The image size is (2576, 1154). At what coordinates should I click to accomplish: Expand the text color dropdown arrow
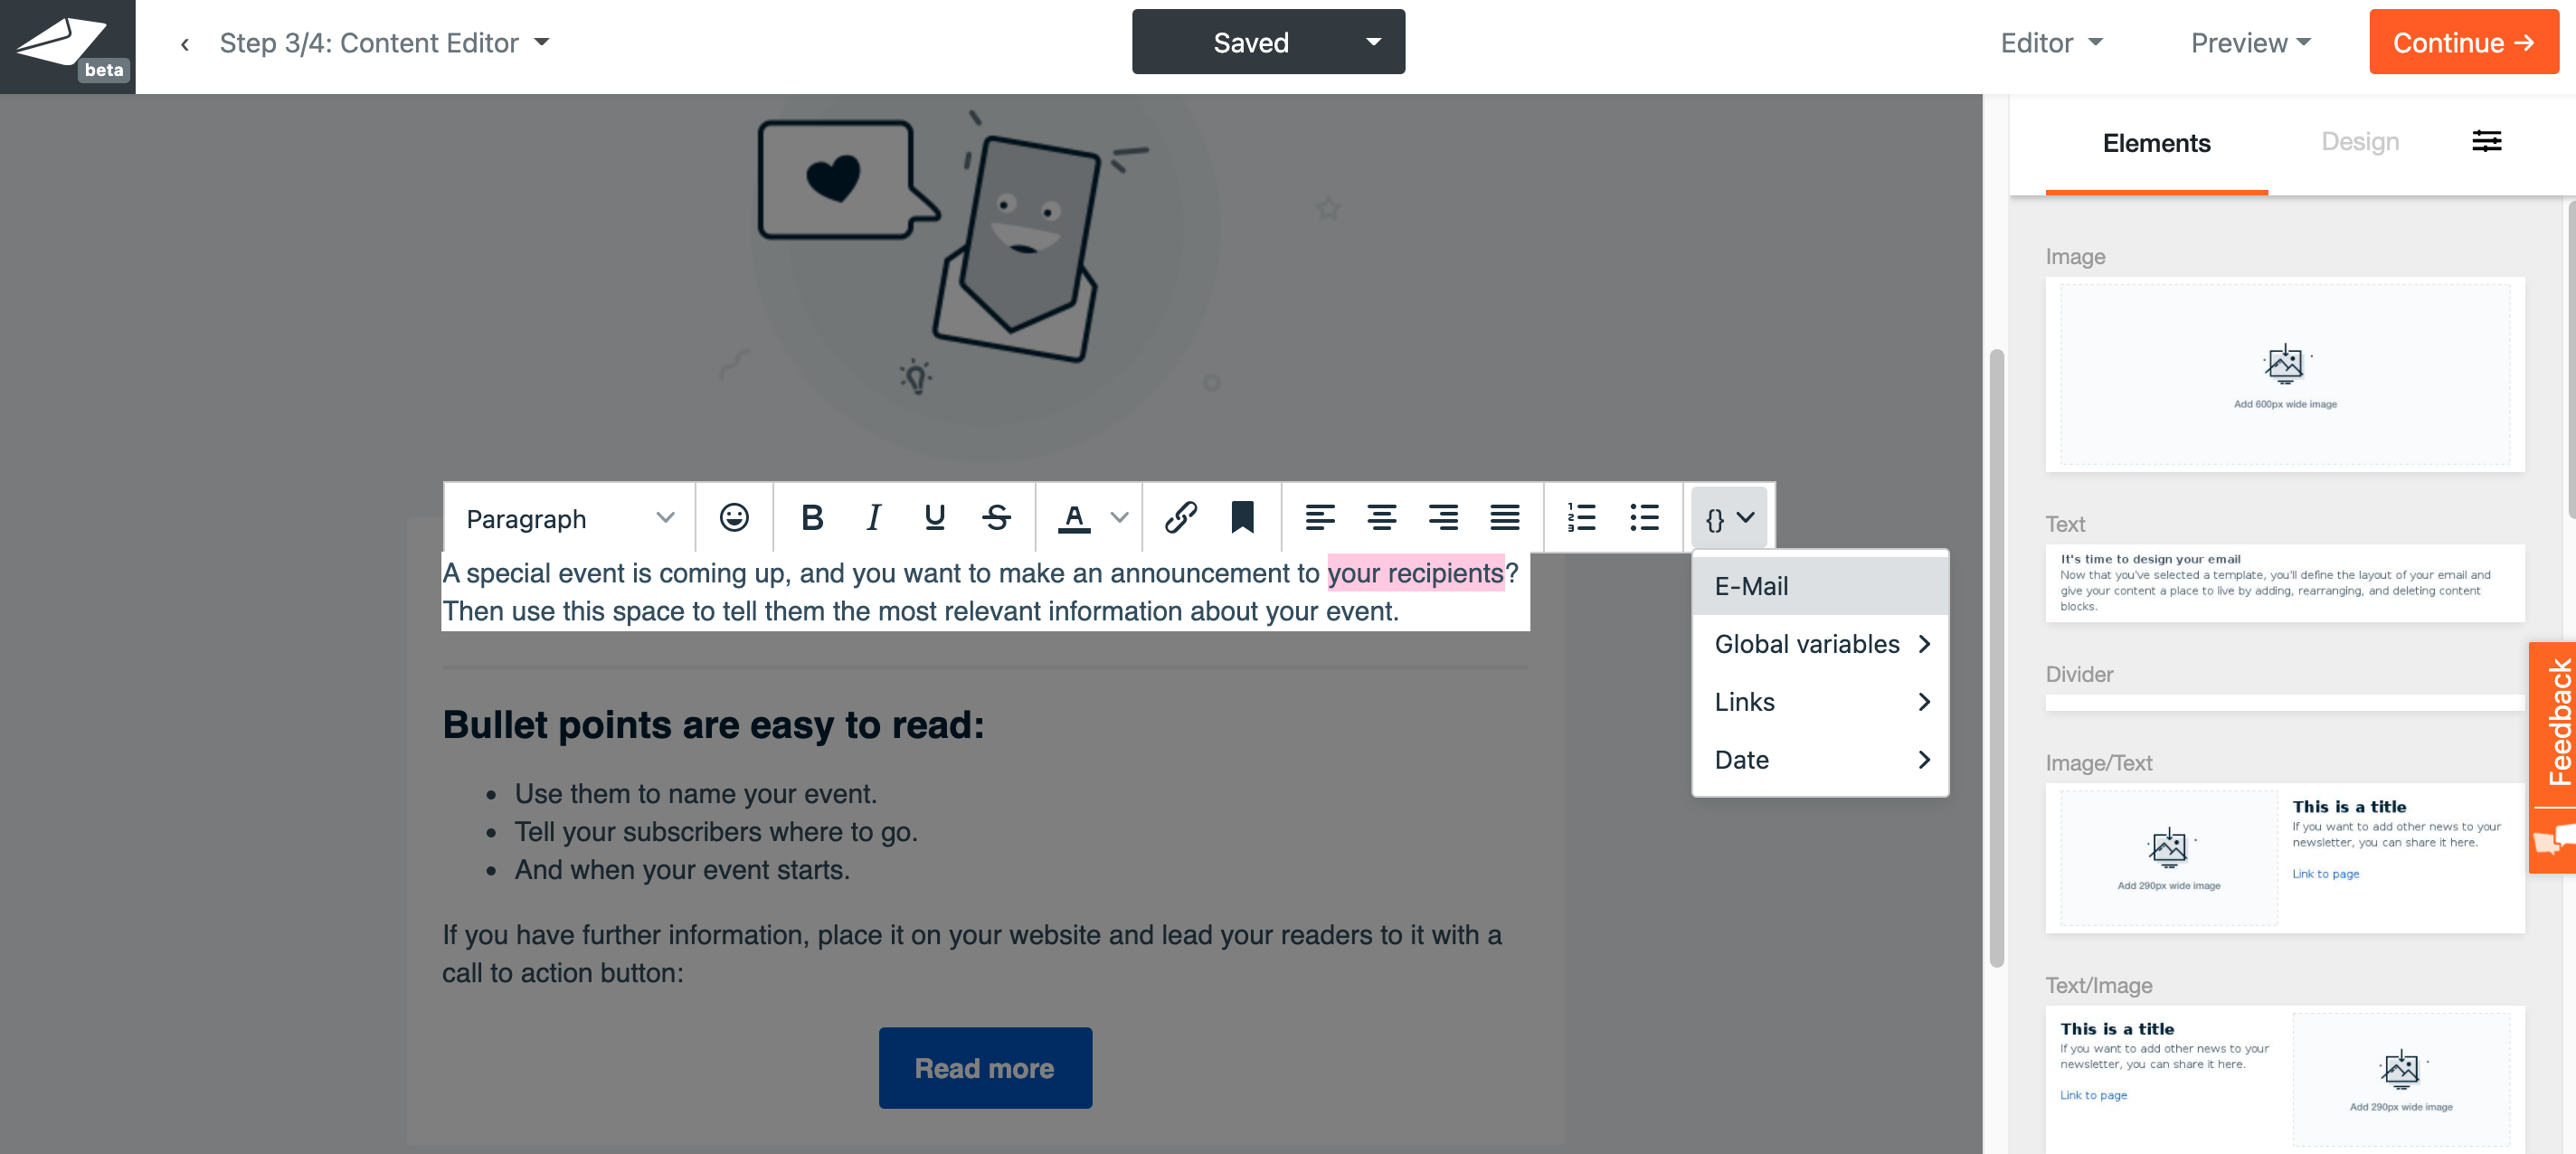[x=1119, y=518]
